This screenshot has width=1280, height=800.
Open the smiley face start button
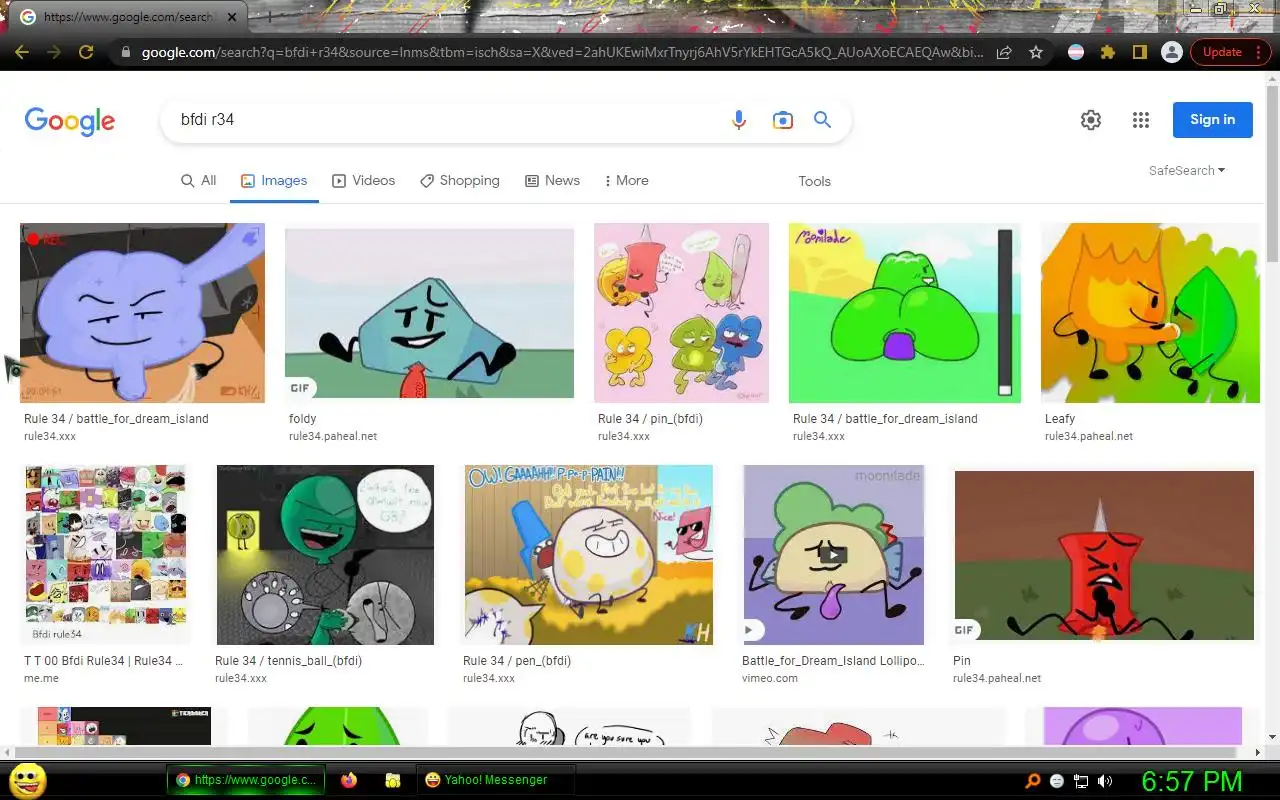[28, 780]
